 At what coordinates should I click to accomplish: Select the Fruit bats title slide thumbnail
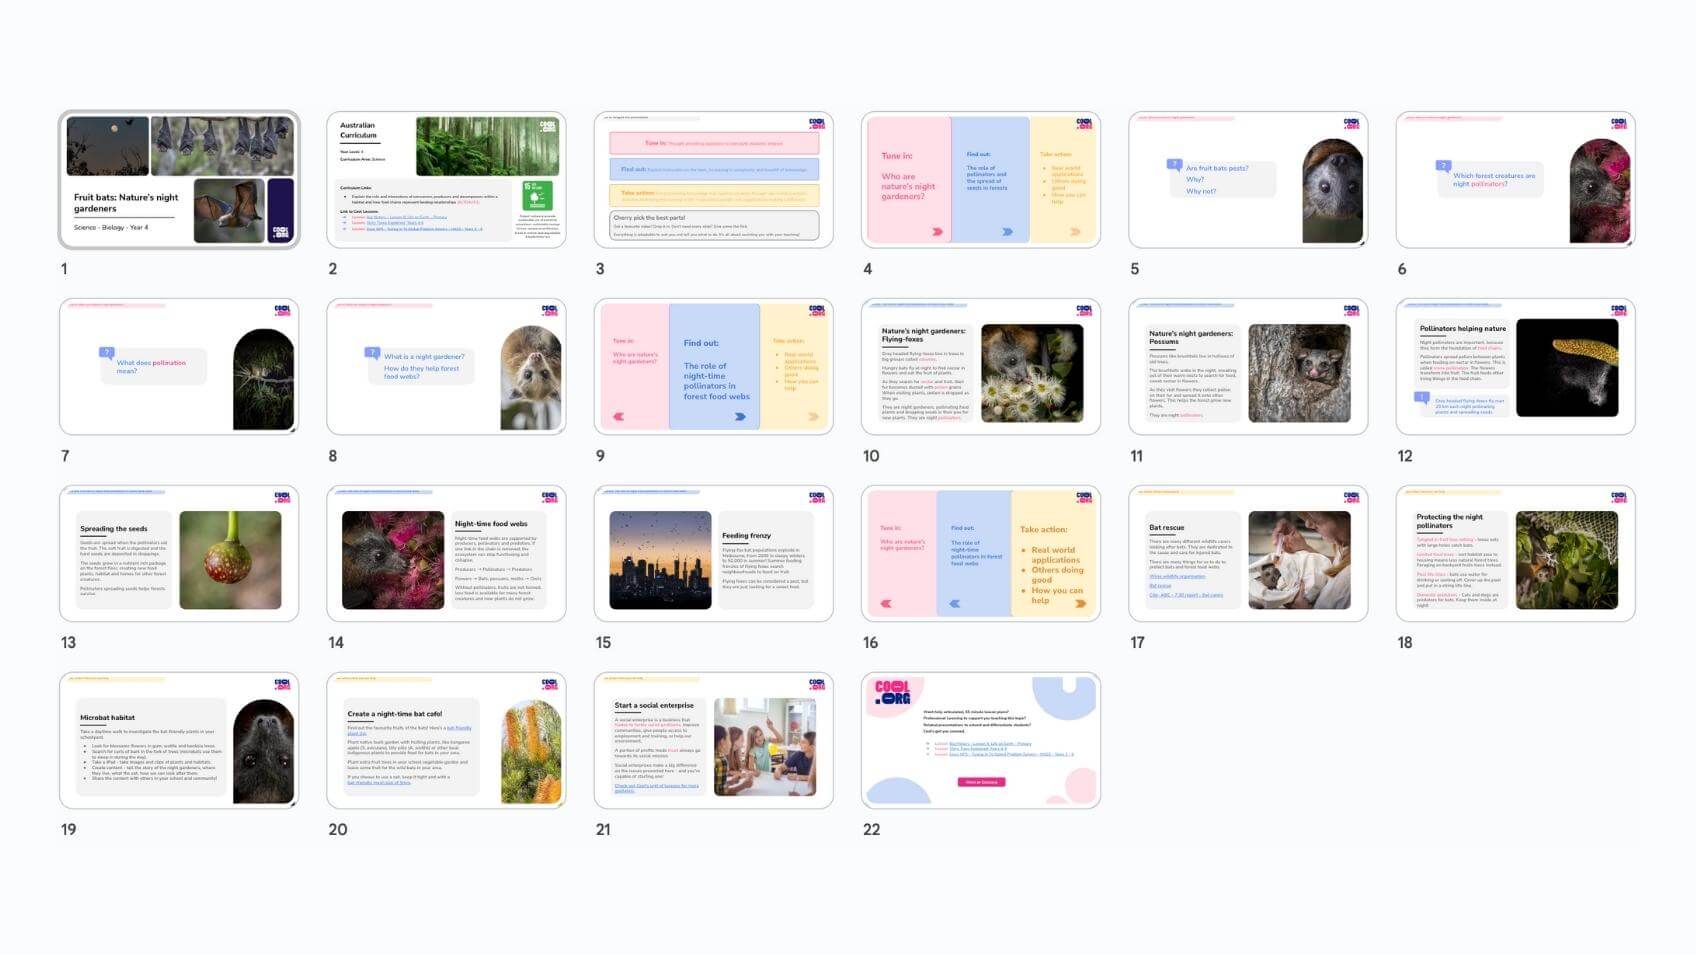pyautogui.click(x=179, y=180)
